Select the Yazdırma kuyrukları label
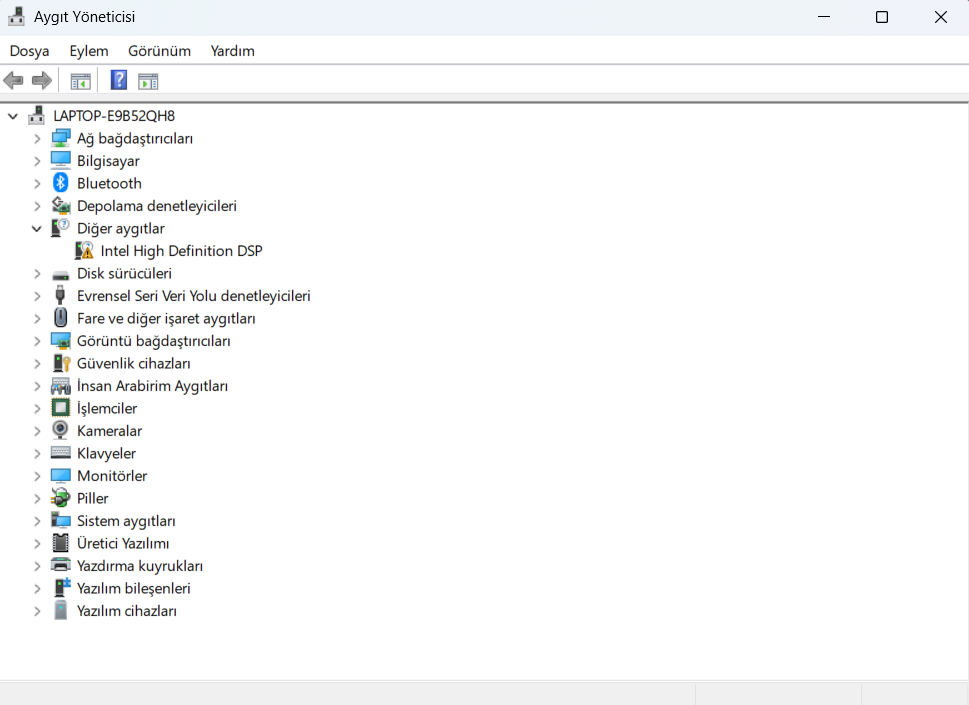 pos(140,566)
